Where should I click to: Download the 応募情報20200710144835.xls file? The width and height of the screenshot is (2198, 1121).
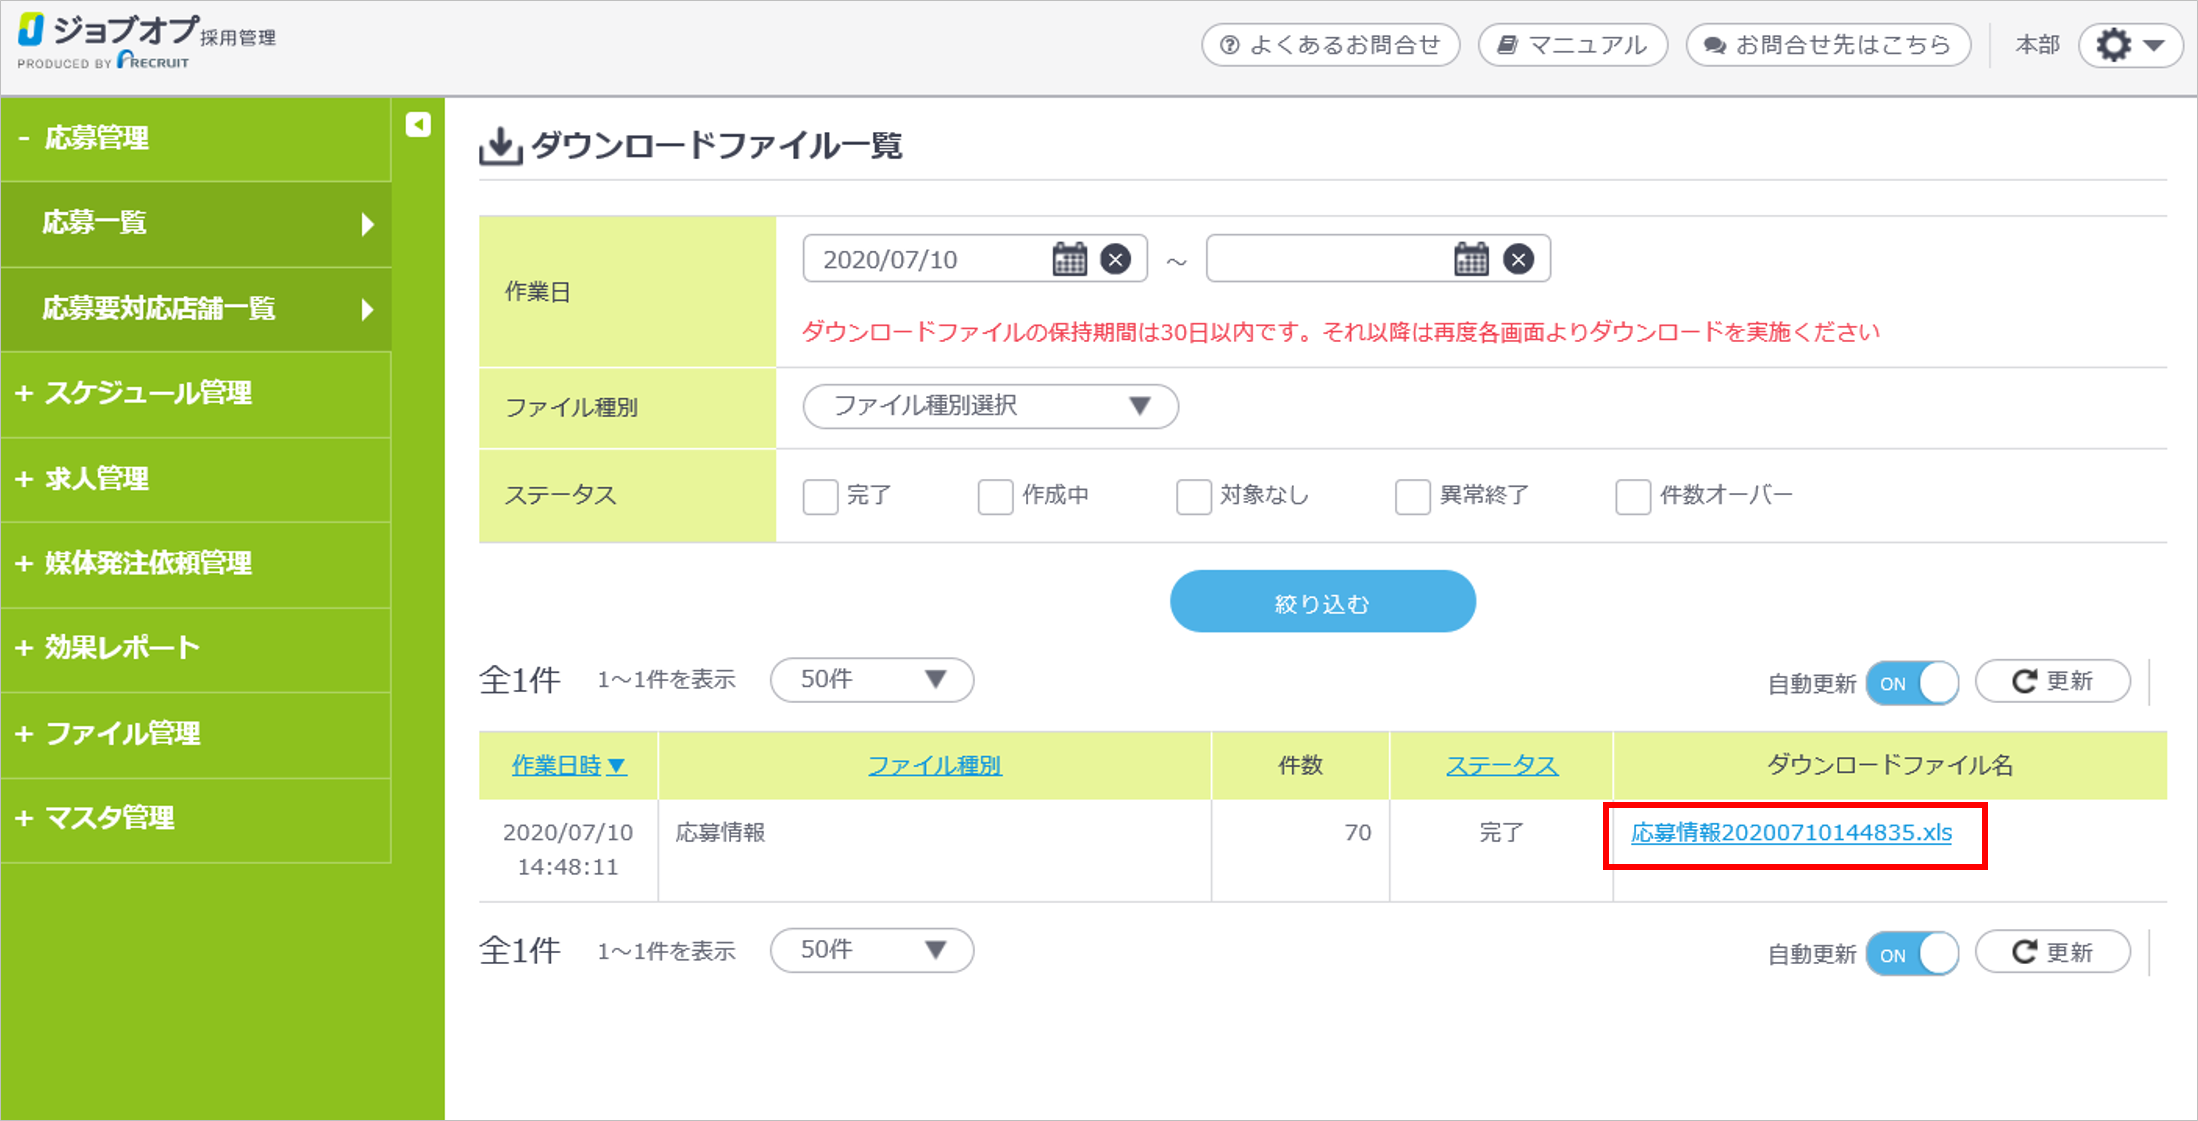click(1790, 833)
